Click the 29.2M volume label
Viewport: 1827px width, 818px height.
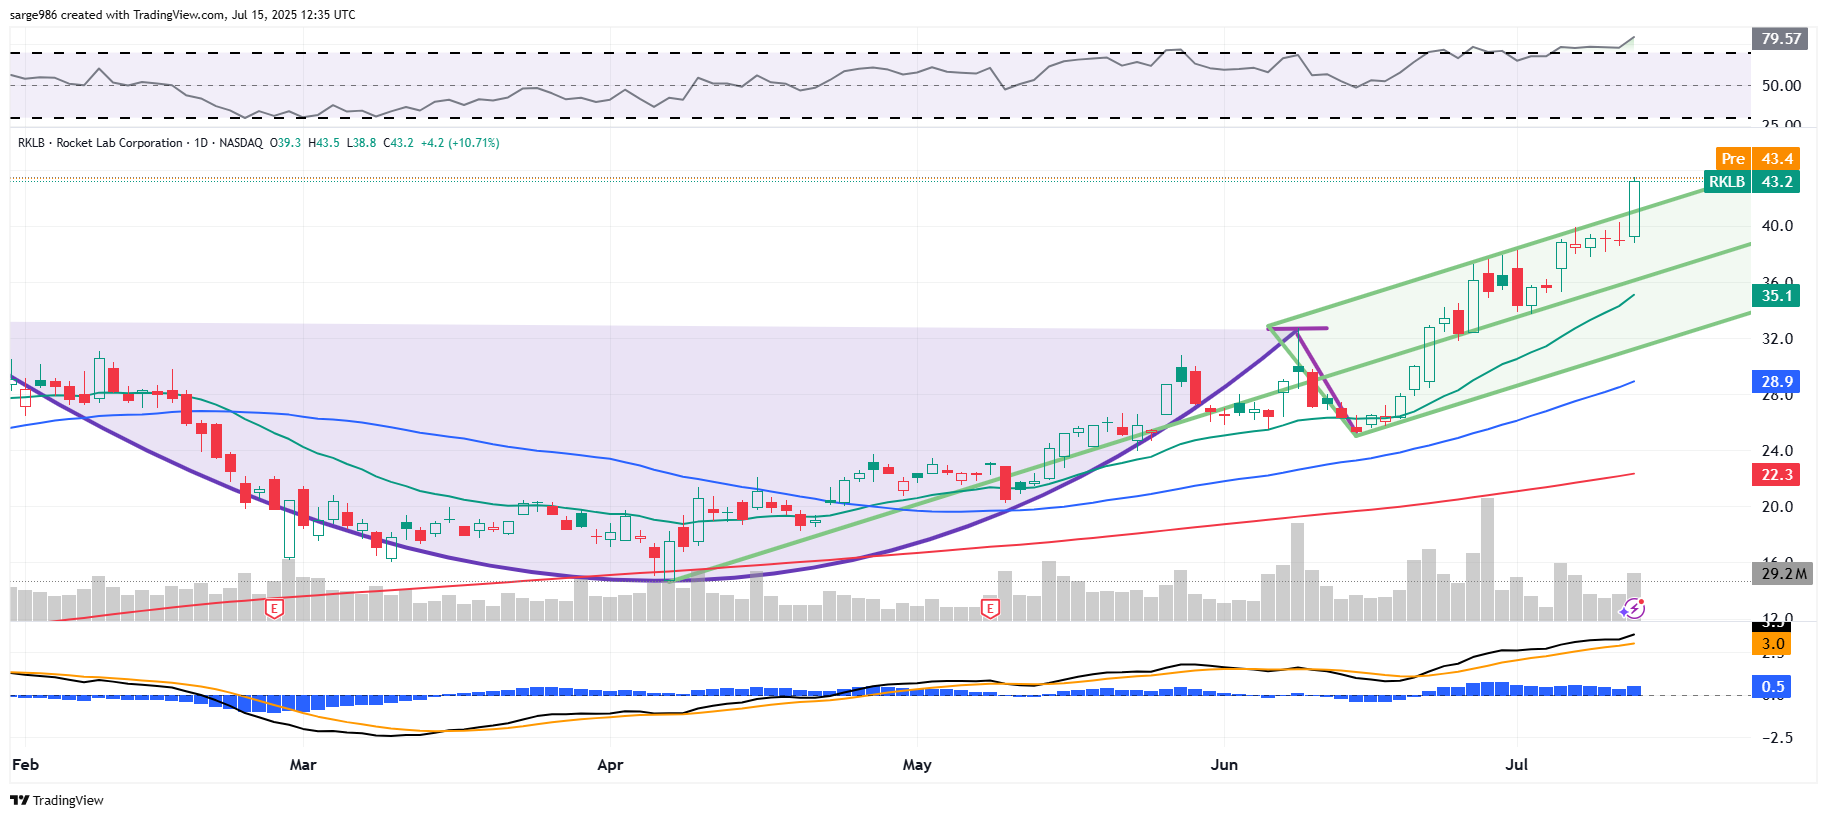1783,573
